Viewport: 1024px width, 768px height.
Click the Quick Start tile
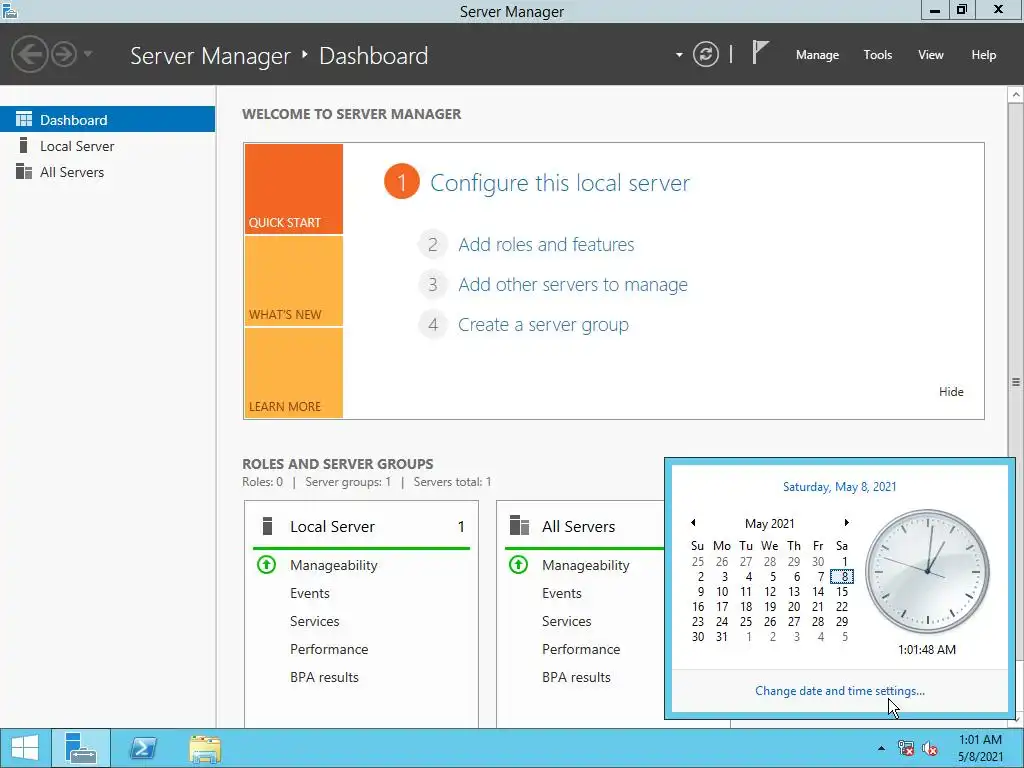pos(293,189)
